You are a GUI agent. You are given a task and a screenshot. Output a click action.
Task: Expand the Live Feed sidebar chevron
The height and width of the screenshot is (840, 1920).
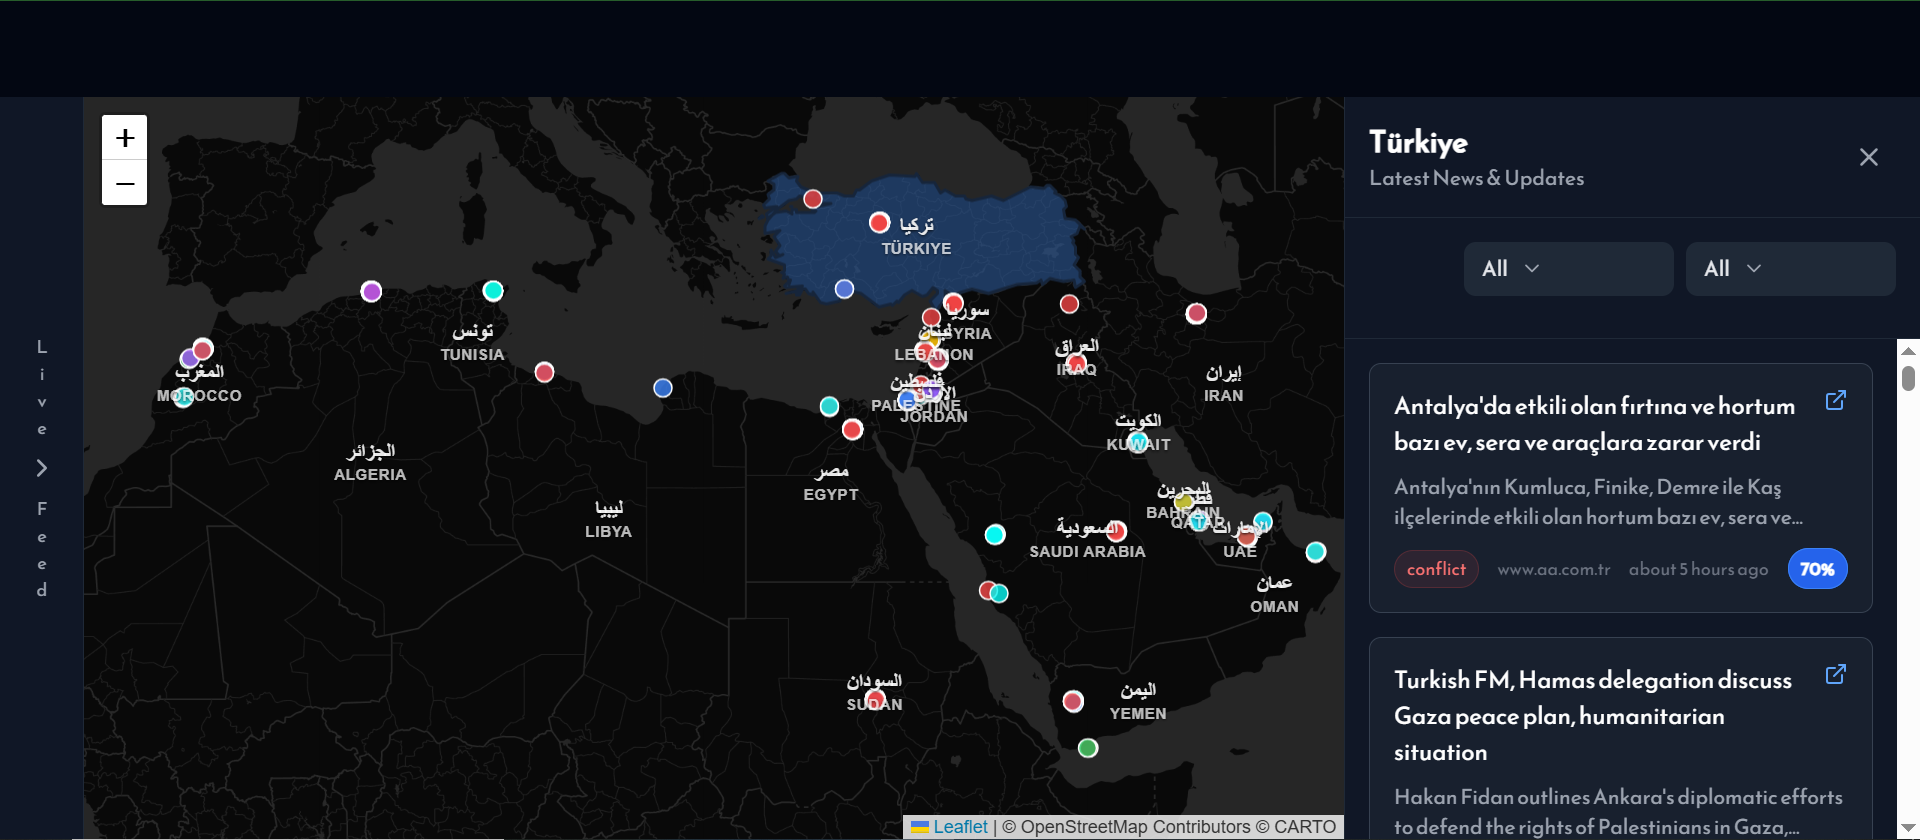point(42,468)
